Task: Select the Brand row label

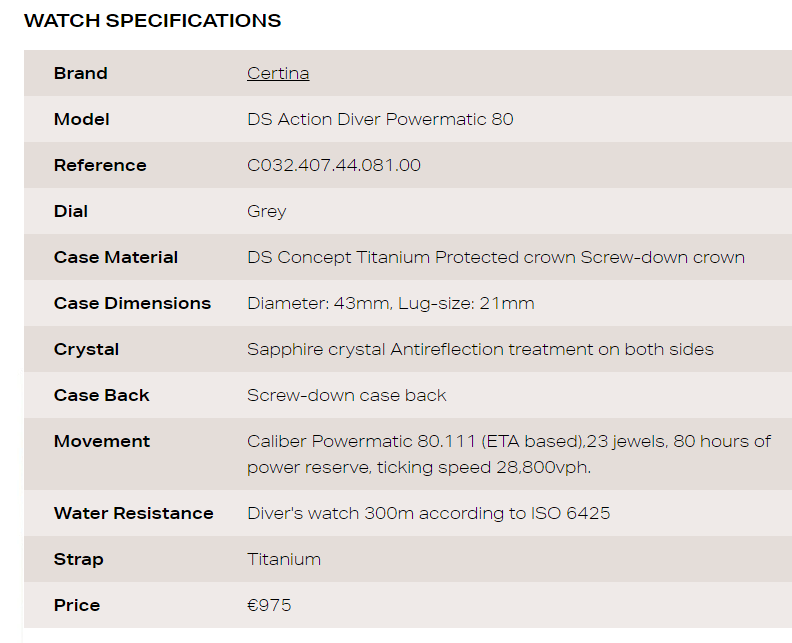Action: [80, 73]
